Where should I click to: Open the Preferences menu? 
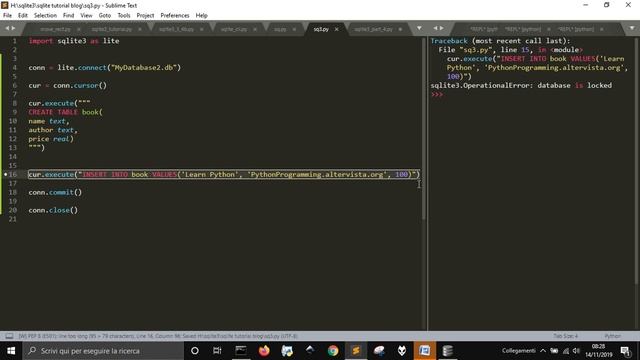coord(175,16)
